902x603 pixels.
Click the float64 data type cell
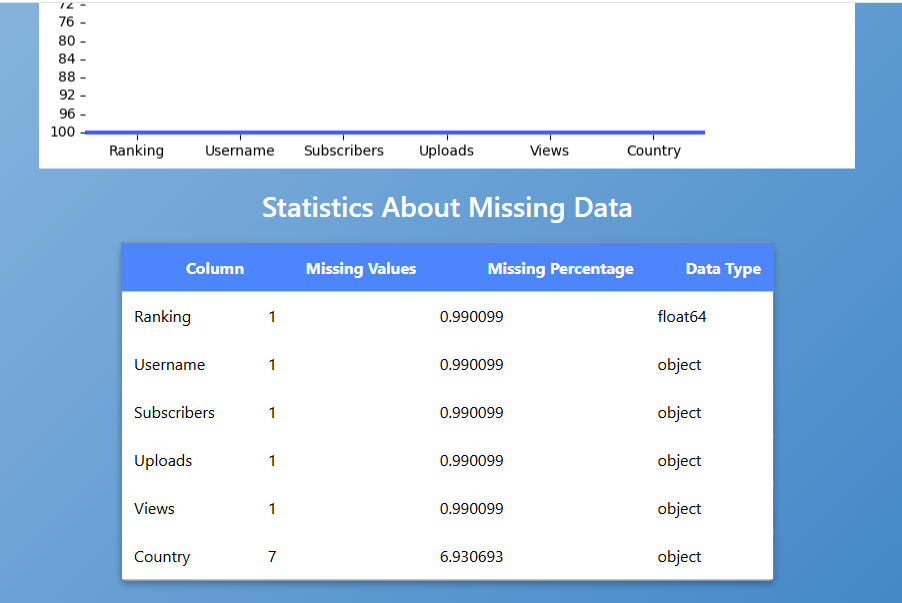(682, 316)
